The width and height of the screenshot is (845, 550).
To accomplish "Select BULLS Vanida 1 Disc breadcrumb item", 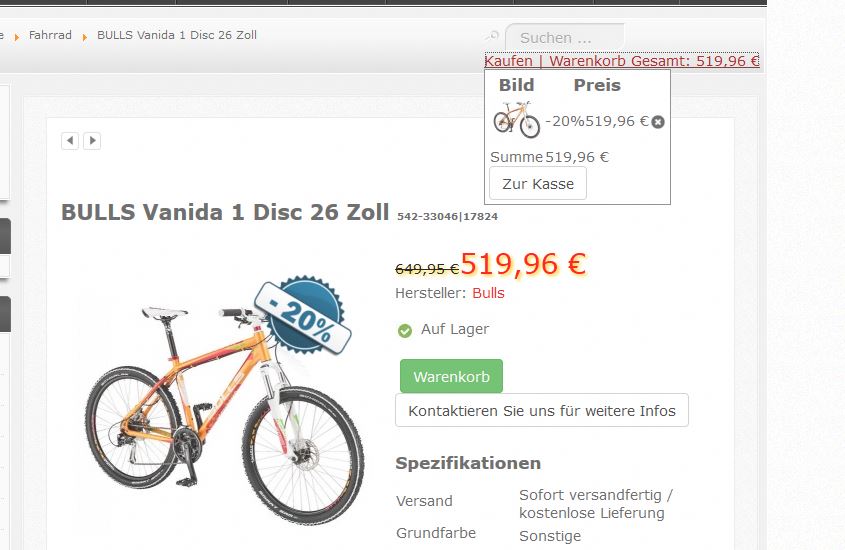I will click(x=177, y=35).
